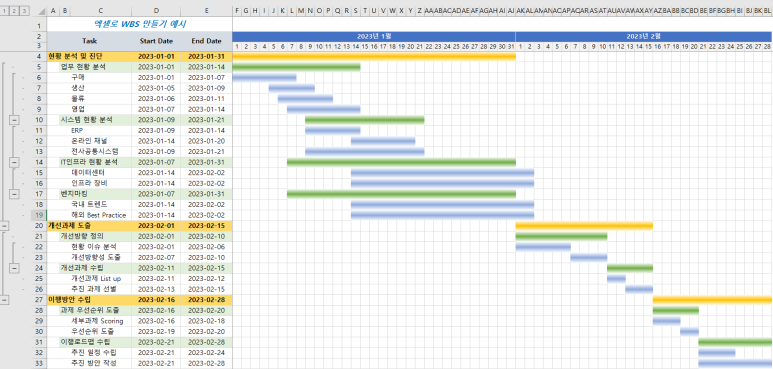The width and height of the screenshot is (773, 369).
Task: Show outline level 2 rows
Action: coord(15,11)
